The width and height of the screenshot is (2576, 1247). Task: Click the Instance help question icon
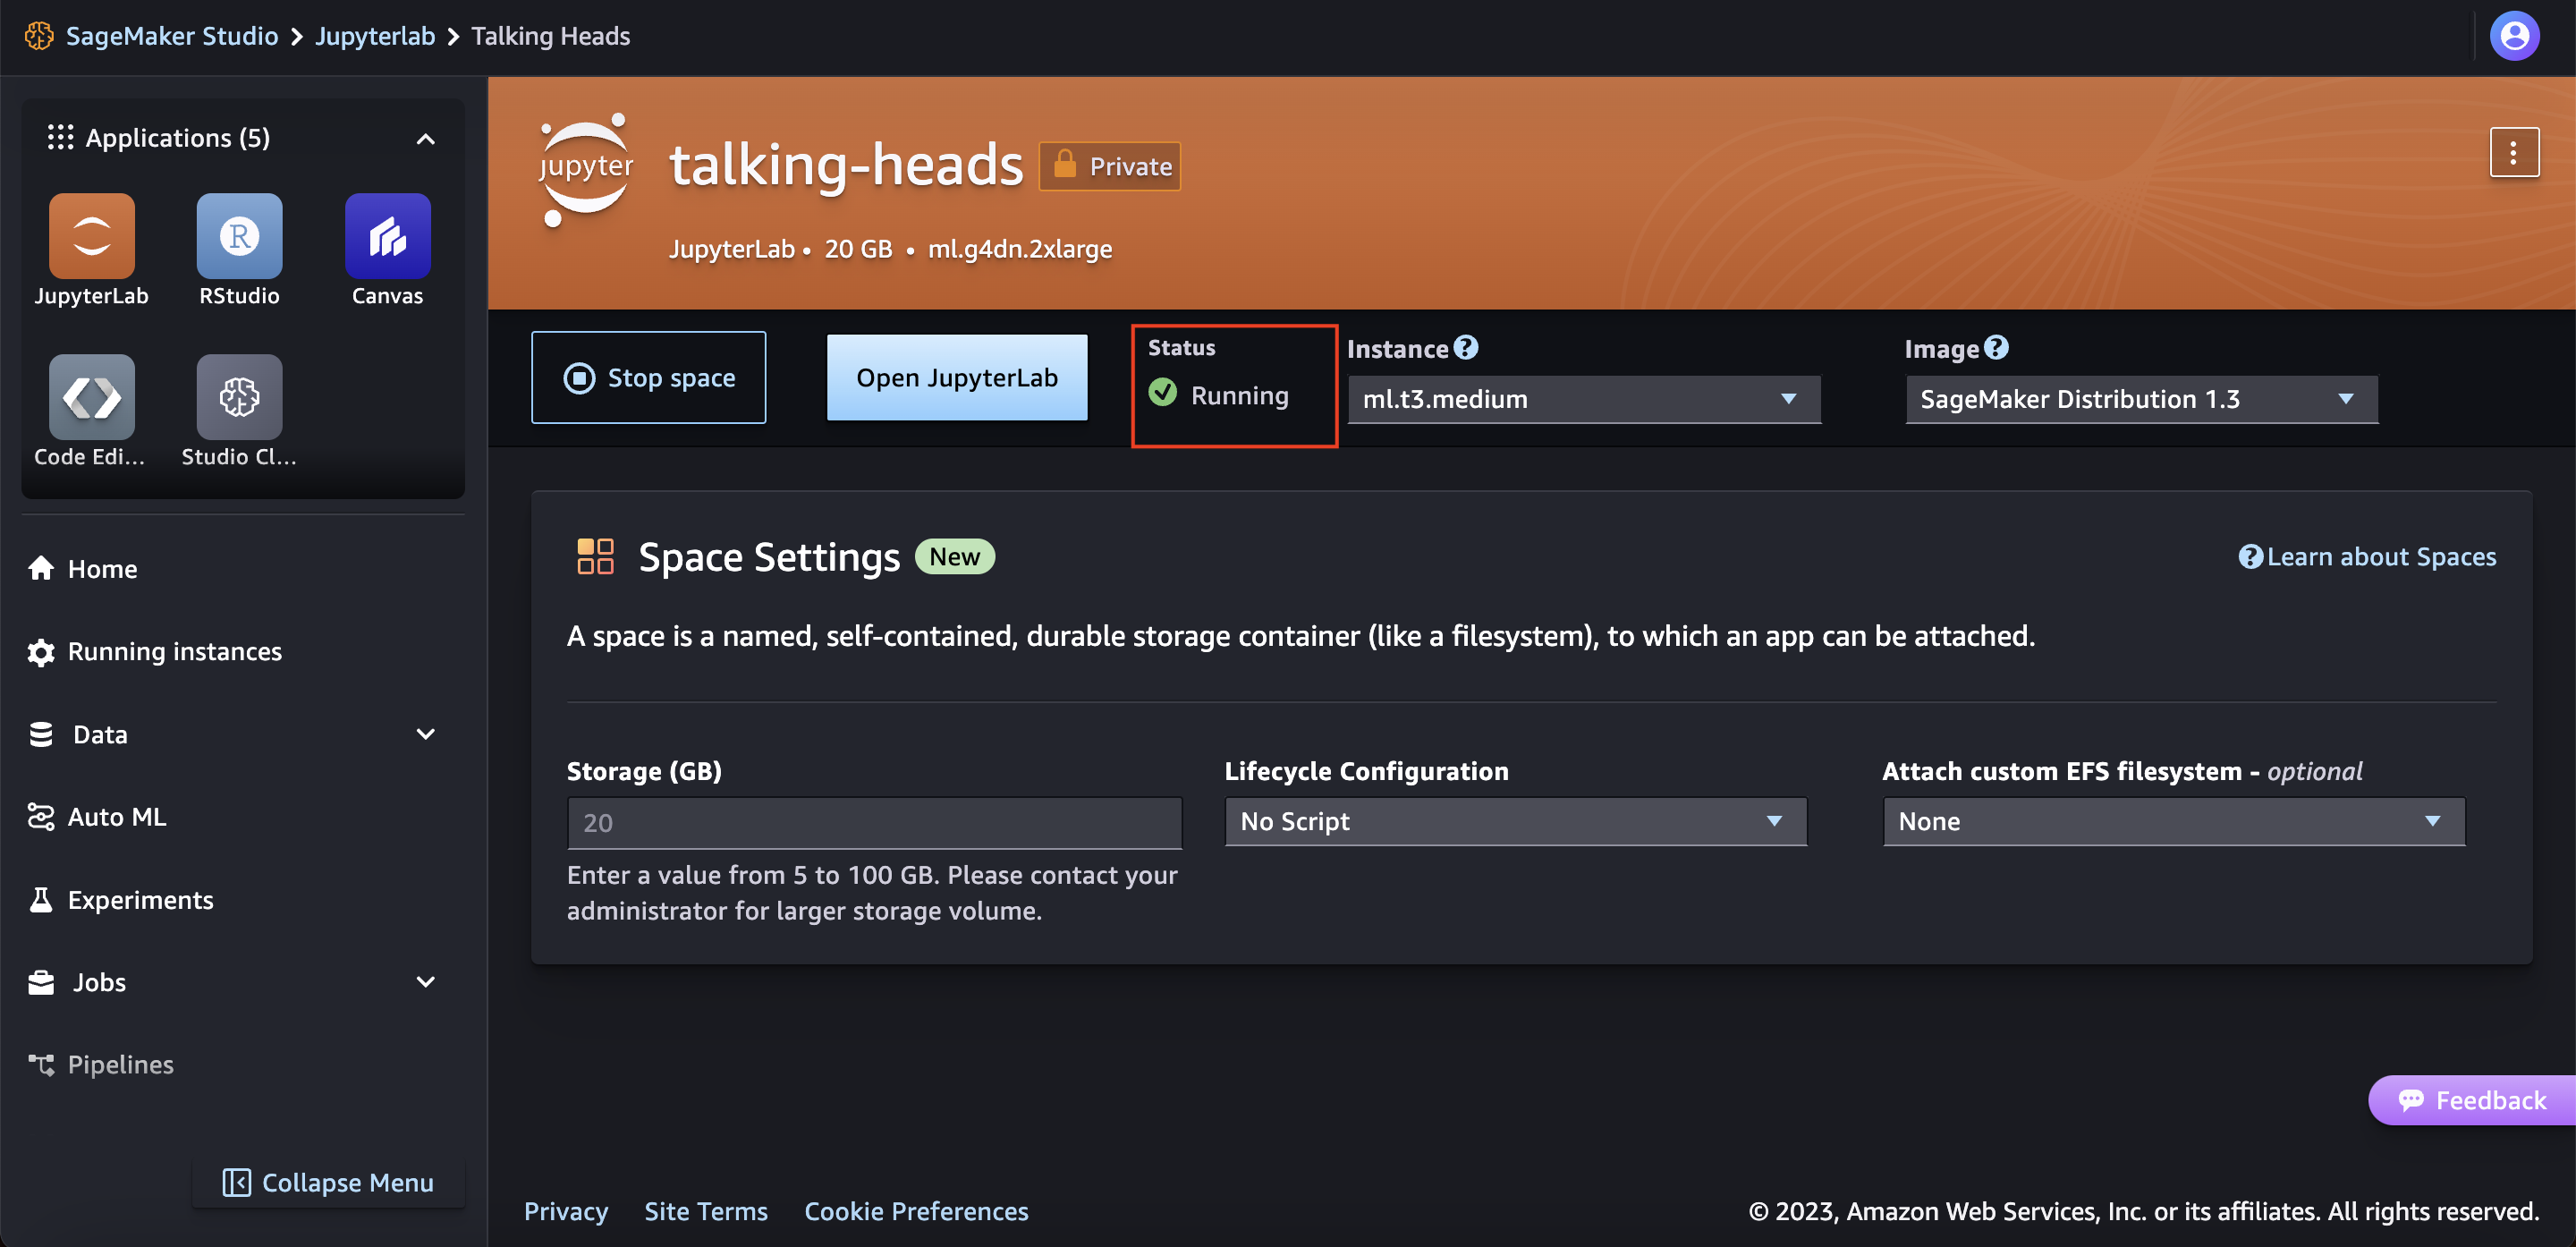[1466, 347]
